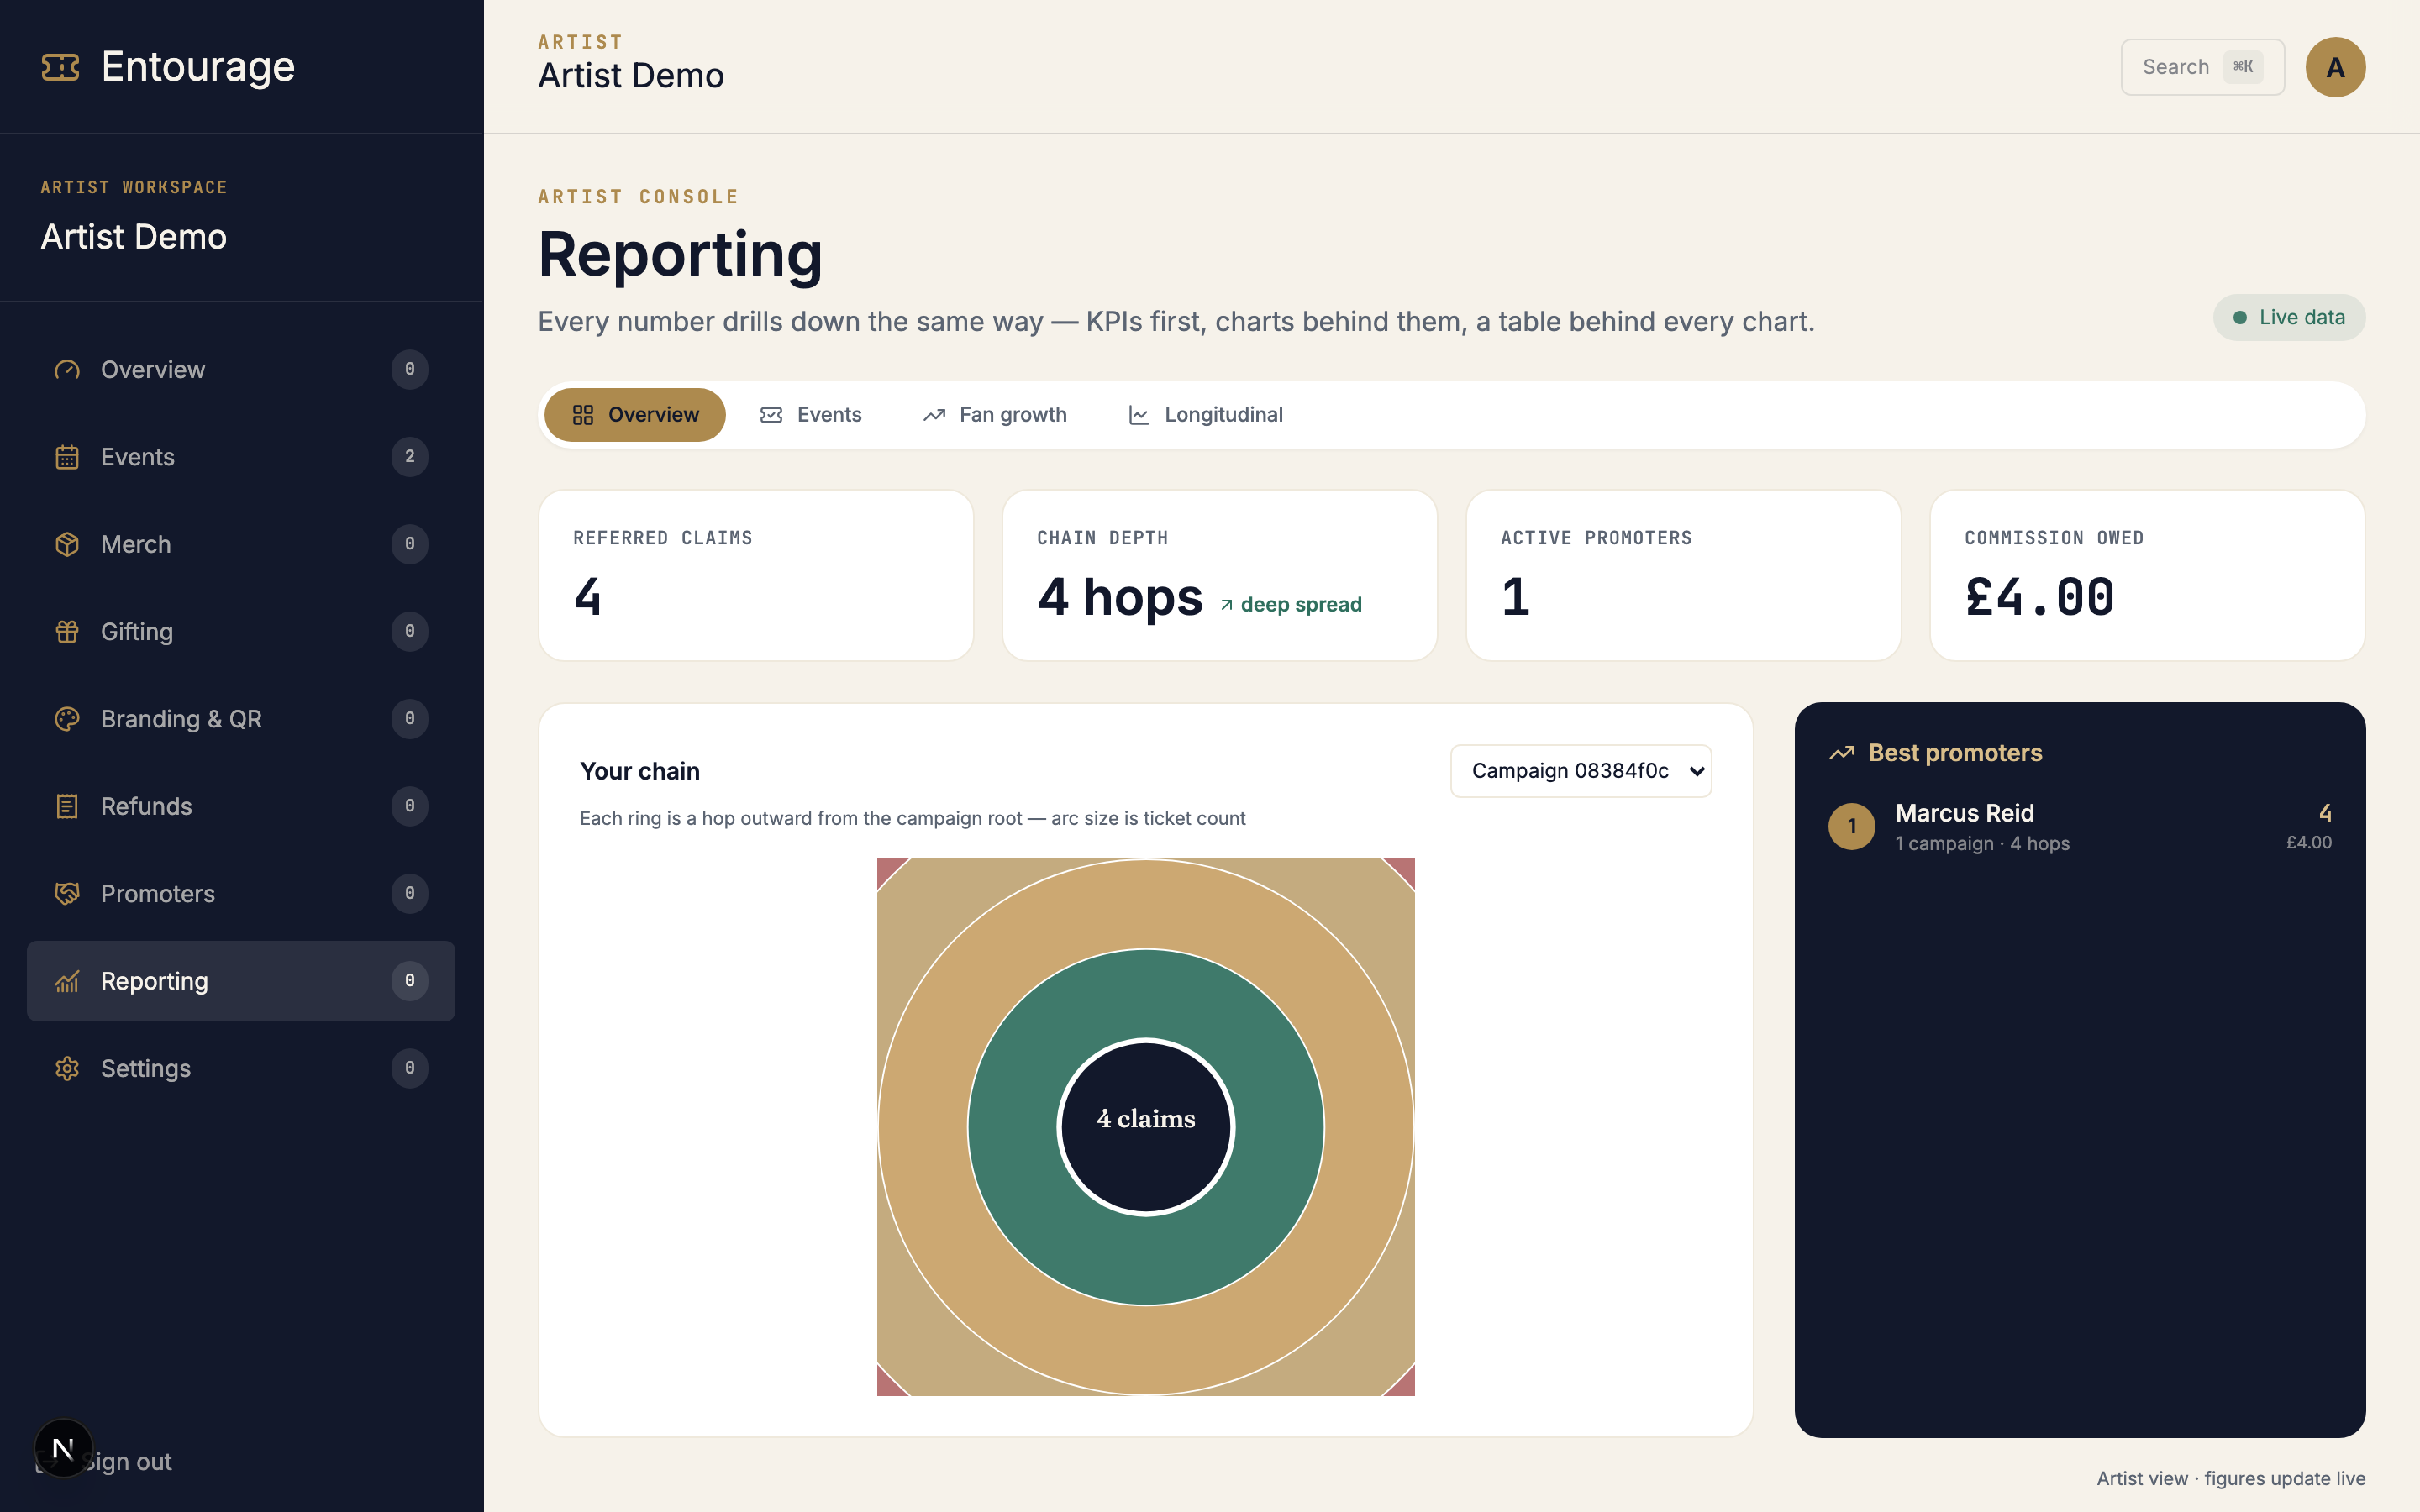
Task: Click the Gifting gift icon
Action: tap(67, 632)
